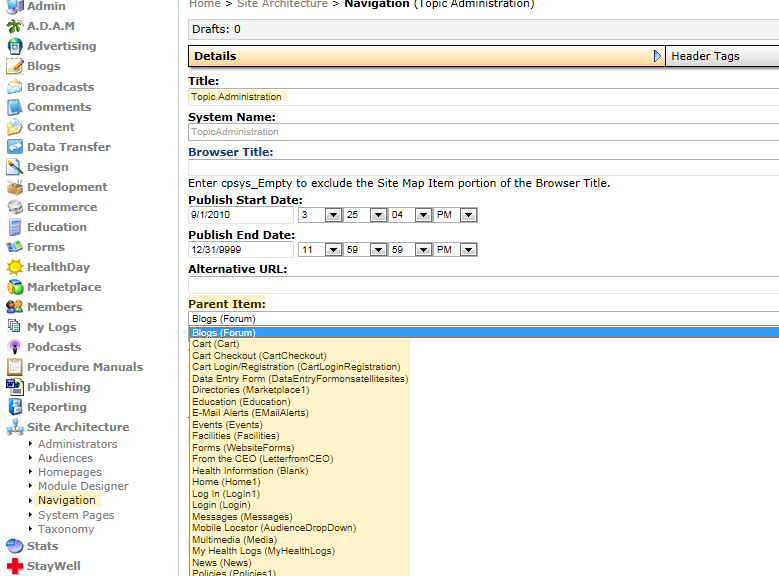Click the StayWell red cross icon
Image resolution: width=779 pixels, height=576 pixels.
coord(14,566)
